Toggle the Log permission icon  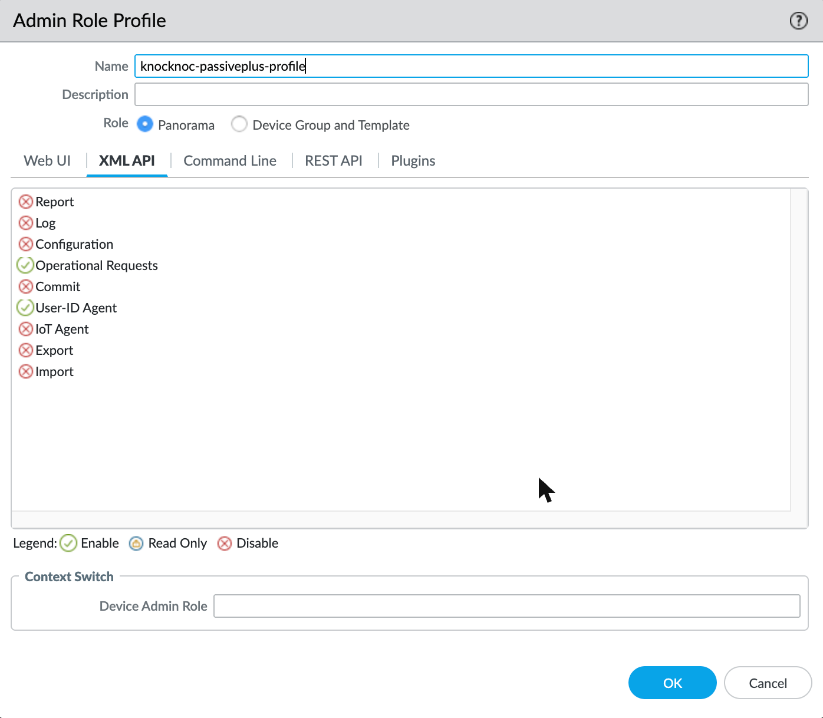click(25, 223)
